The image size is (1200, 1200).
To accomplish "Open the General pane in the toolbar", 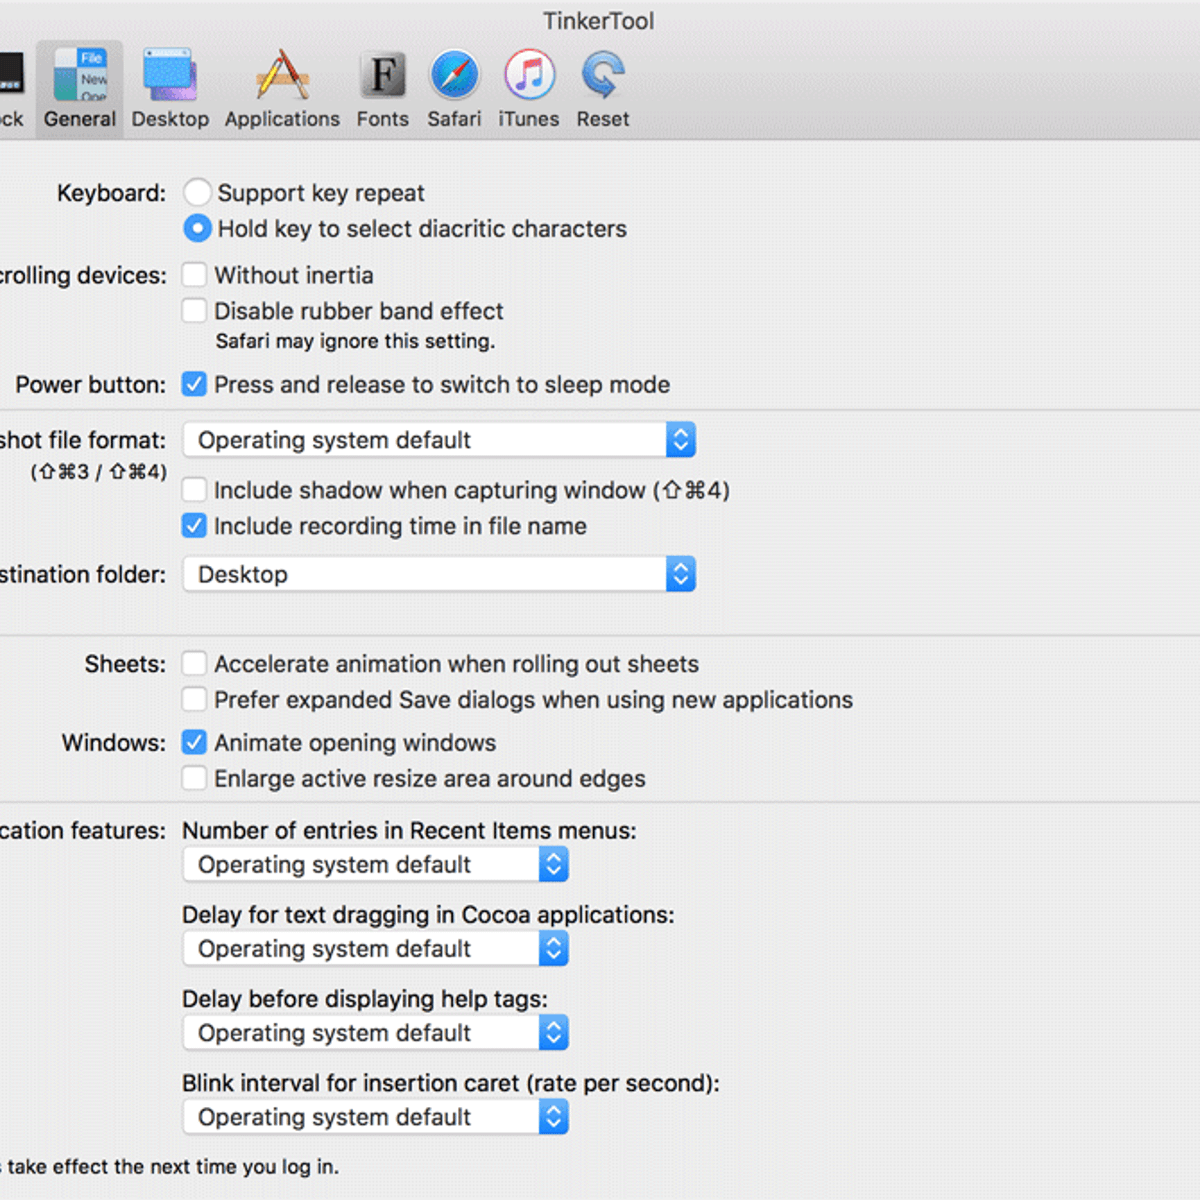I will click(x=80, y=89).
